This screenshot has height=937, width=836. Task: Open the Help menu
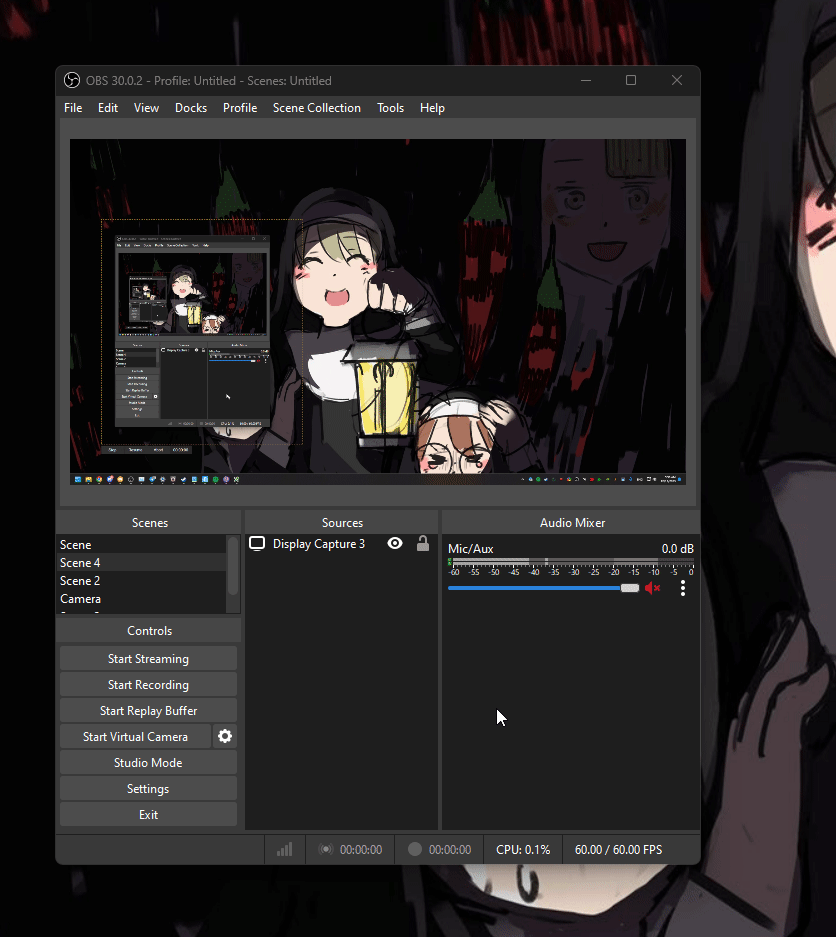[x=432, y=108]
